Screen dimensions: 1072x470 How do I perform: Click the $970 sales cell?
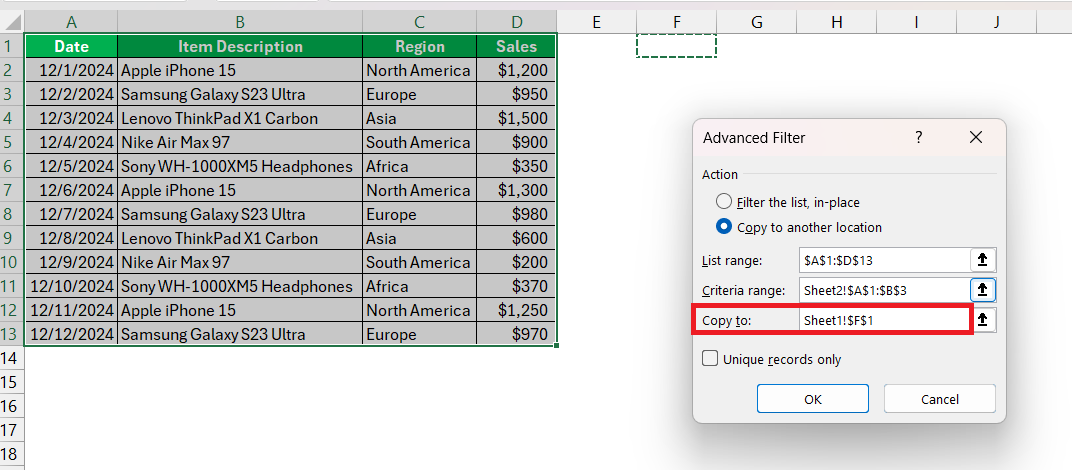coord(517,335)
